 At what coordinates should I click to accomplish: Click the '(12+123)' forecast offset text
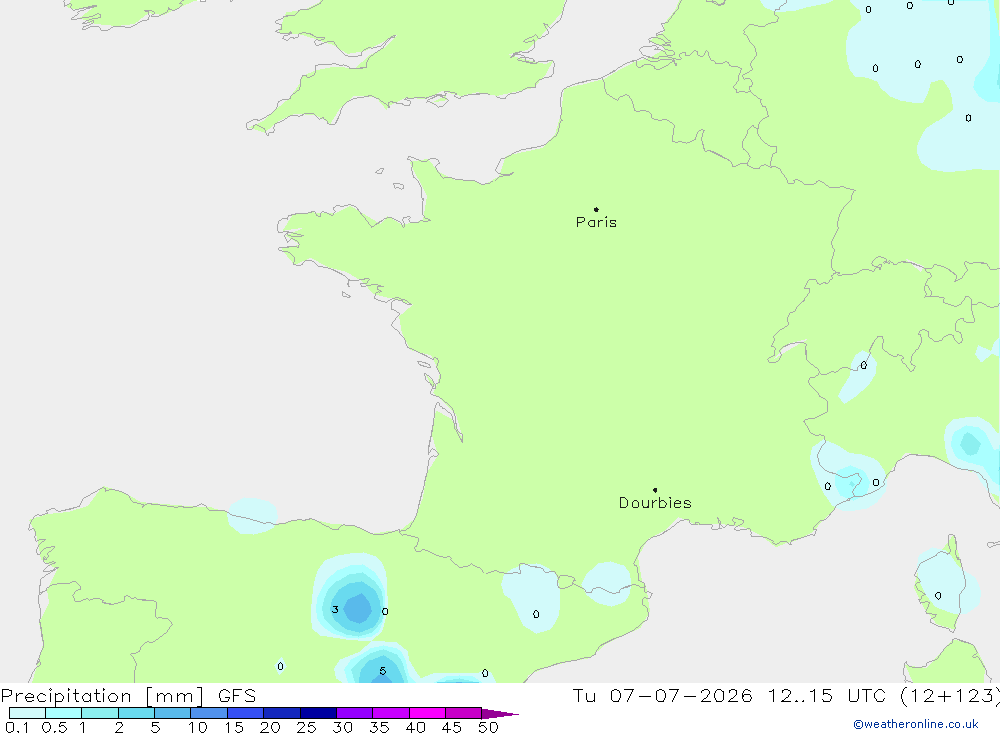(x=950, y=696)
